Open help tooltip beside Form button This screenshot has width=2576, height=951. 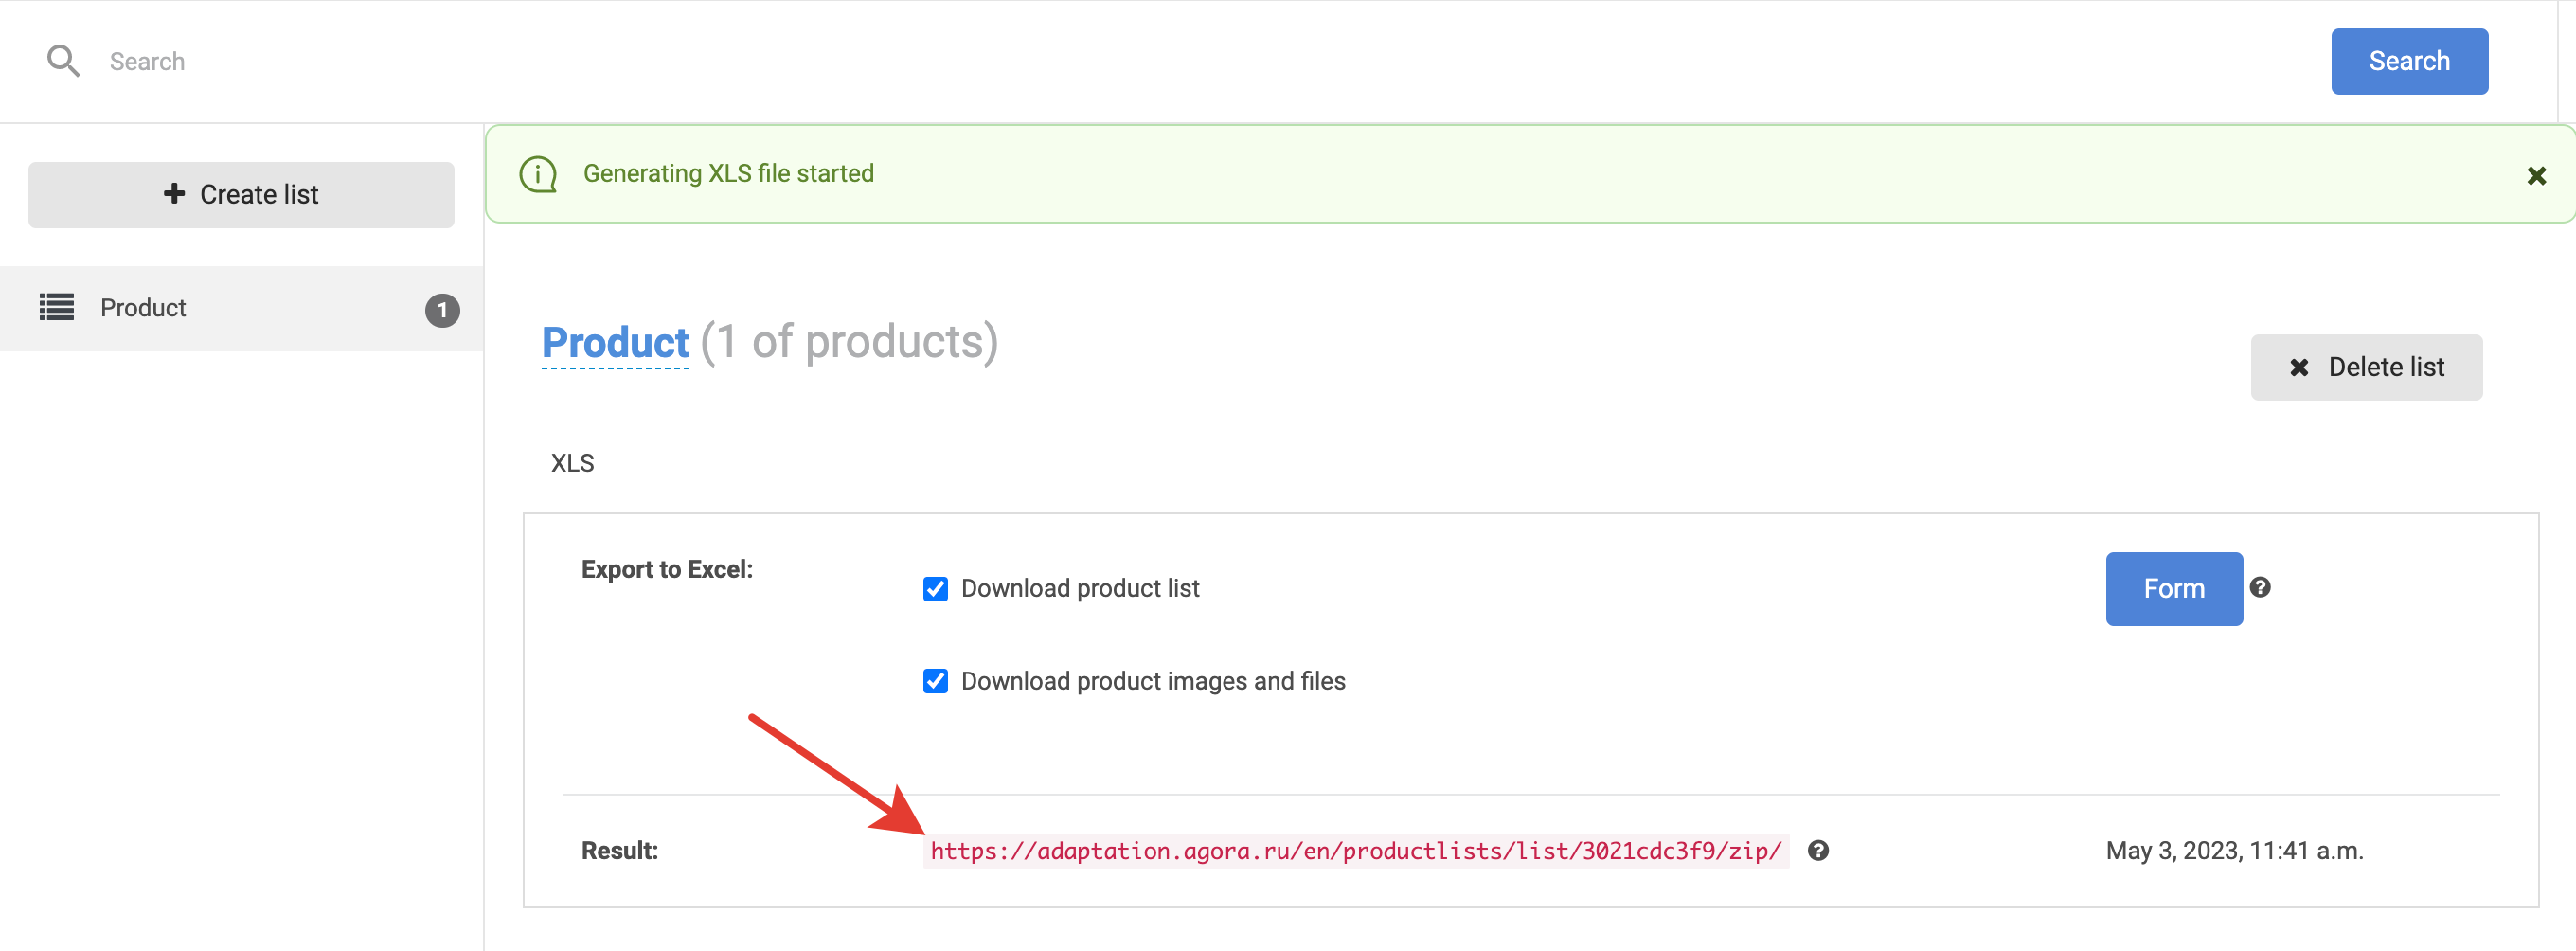[2259, 587]
